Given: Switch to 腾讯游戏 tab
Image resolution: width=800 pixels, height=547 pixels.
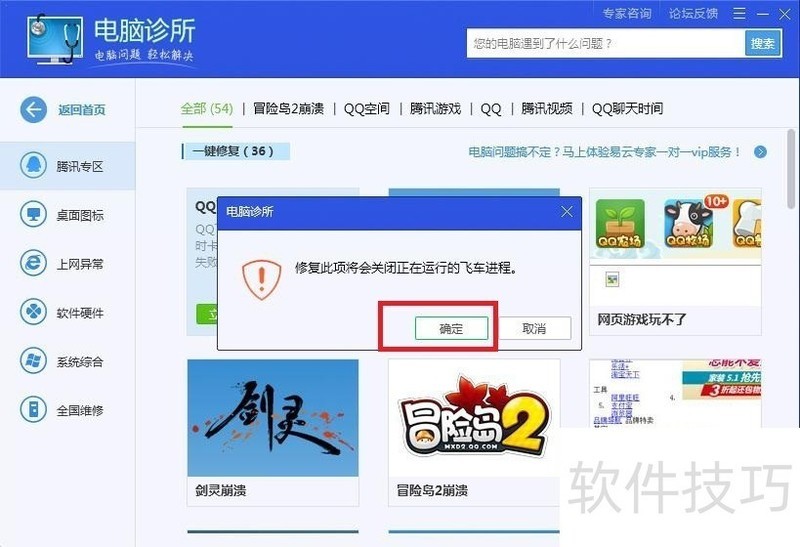Looking at the screenshot, I should [435, 109].
